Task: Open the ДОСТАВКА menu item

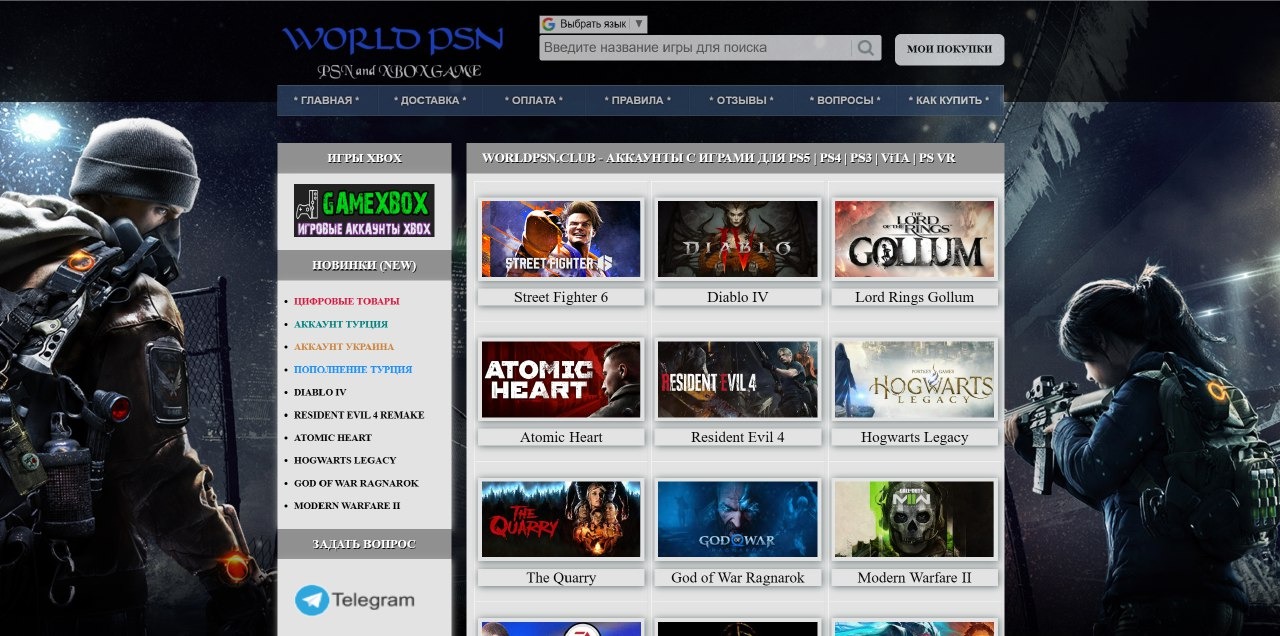Action: 430,101
